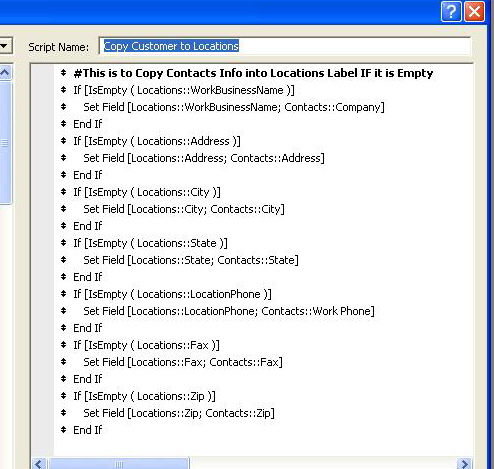Click horizontal scrollbar left arrow
Screen dimensions: 494x469
(39, 464)
